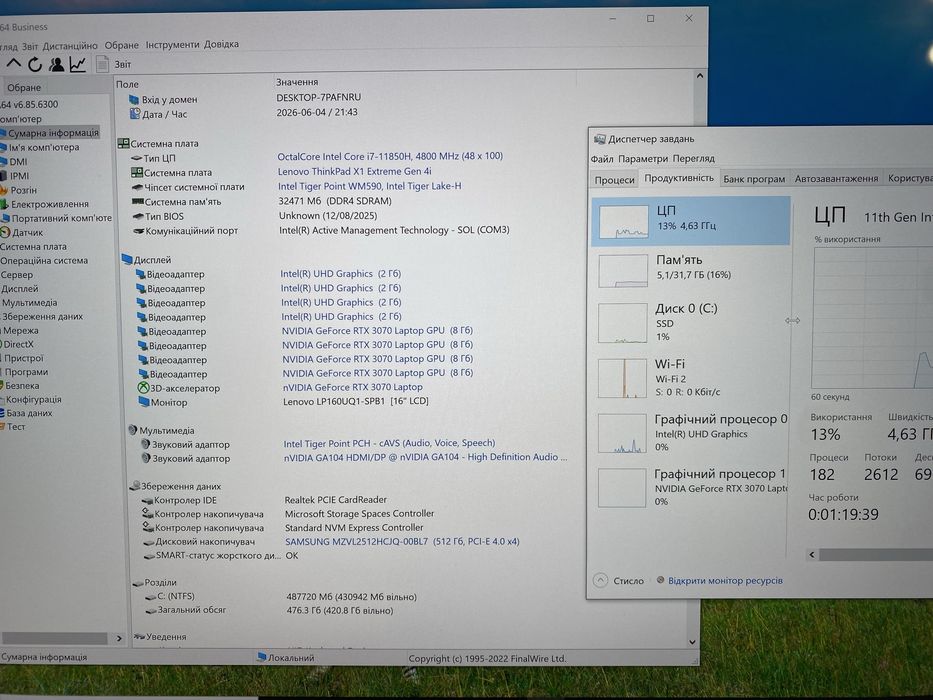Switch to the Процеси tab
This screenshot has height=700, width=933.
pyautogui.click(x=614, y=179)
